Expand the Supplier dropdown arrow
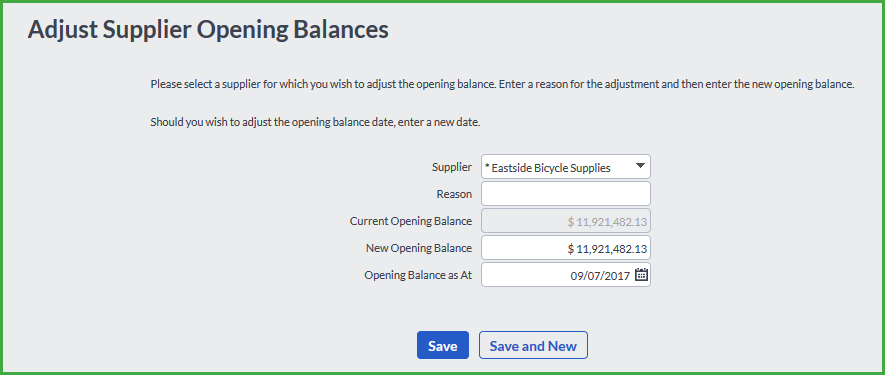 pyautogui.click(x=640, y=166)
